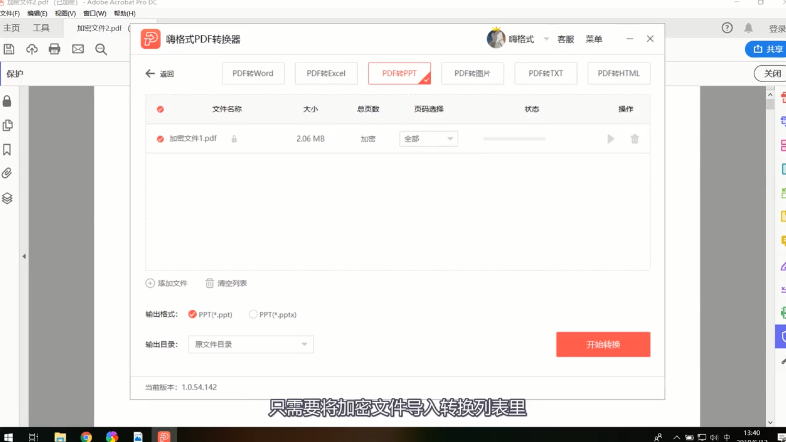Toggle the checkbox for 加密文件1.pdf

160,139
